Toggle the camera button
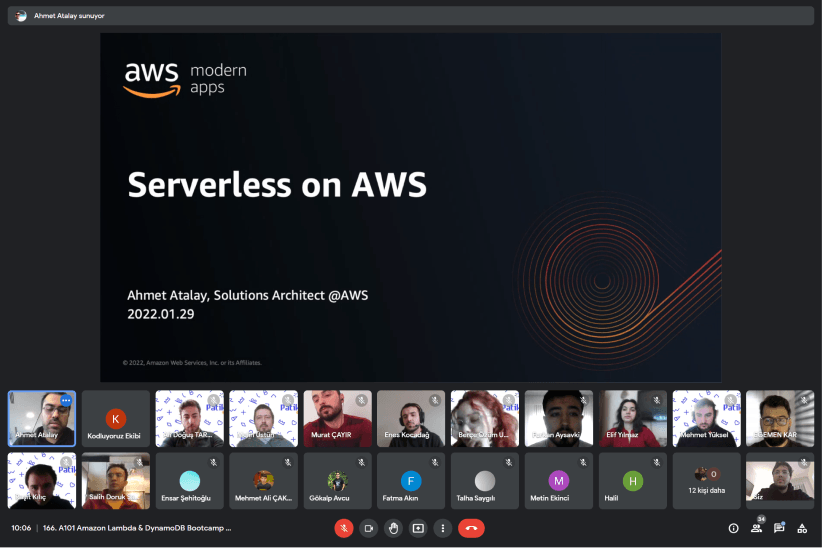This screenshot has height=548, width=828. (x=368, y=528)
